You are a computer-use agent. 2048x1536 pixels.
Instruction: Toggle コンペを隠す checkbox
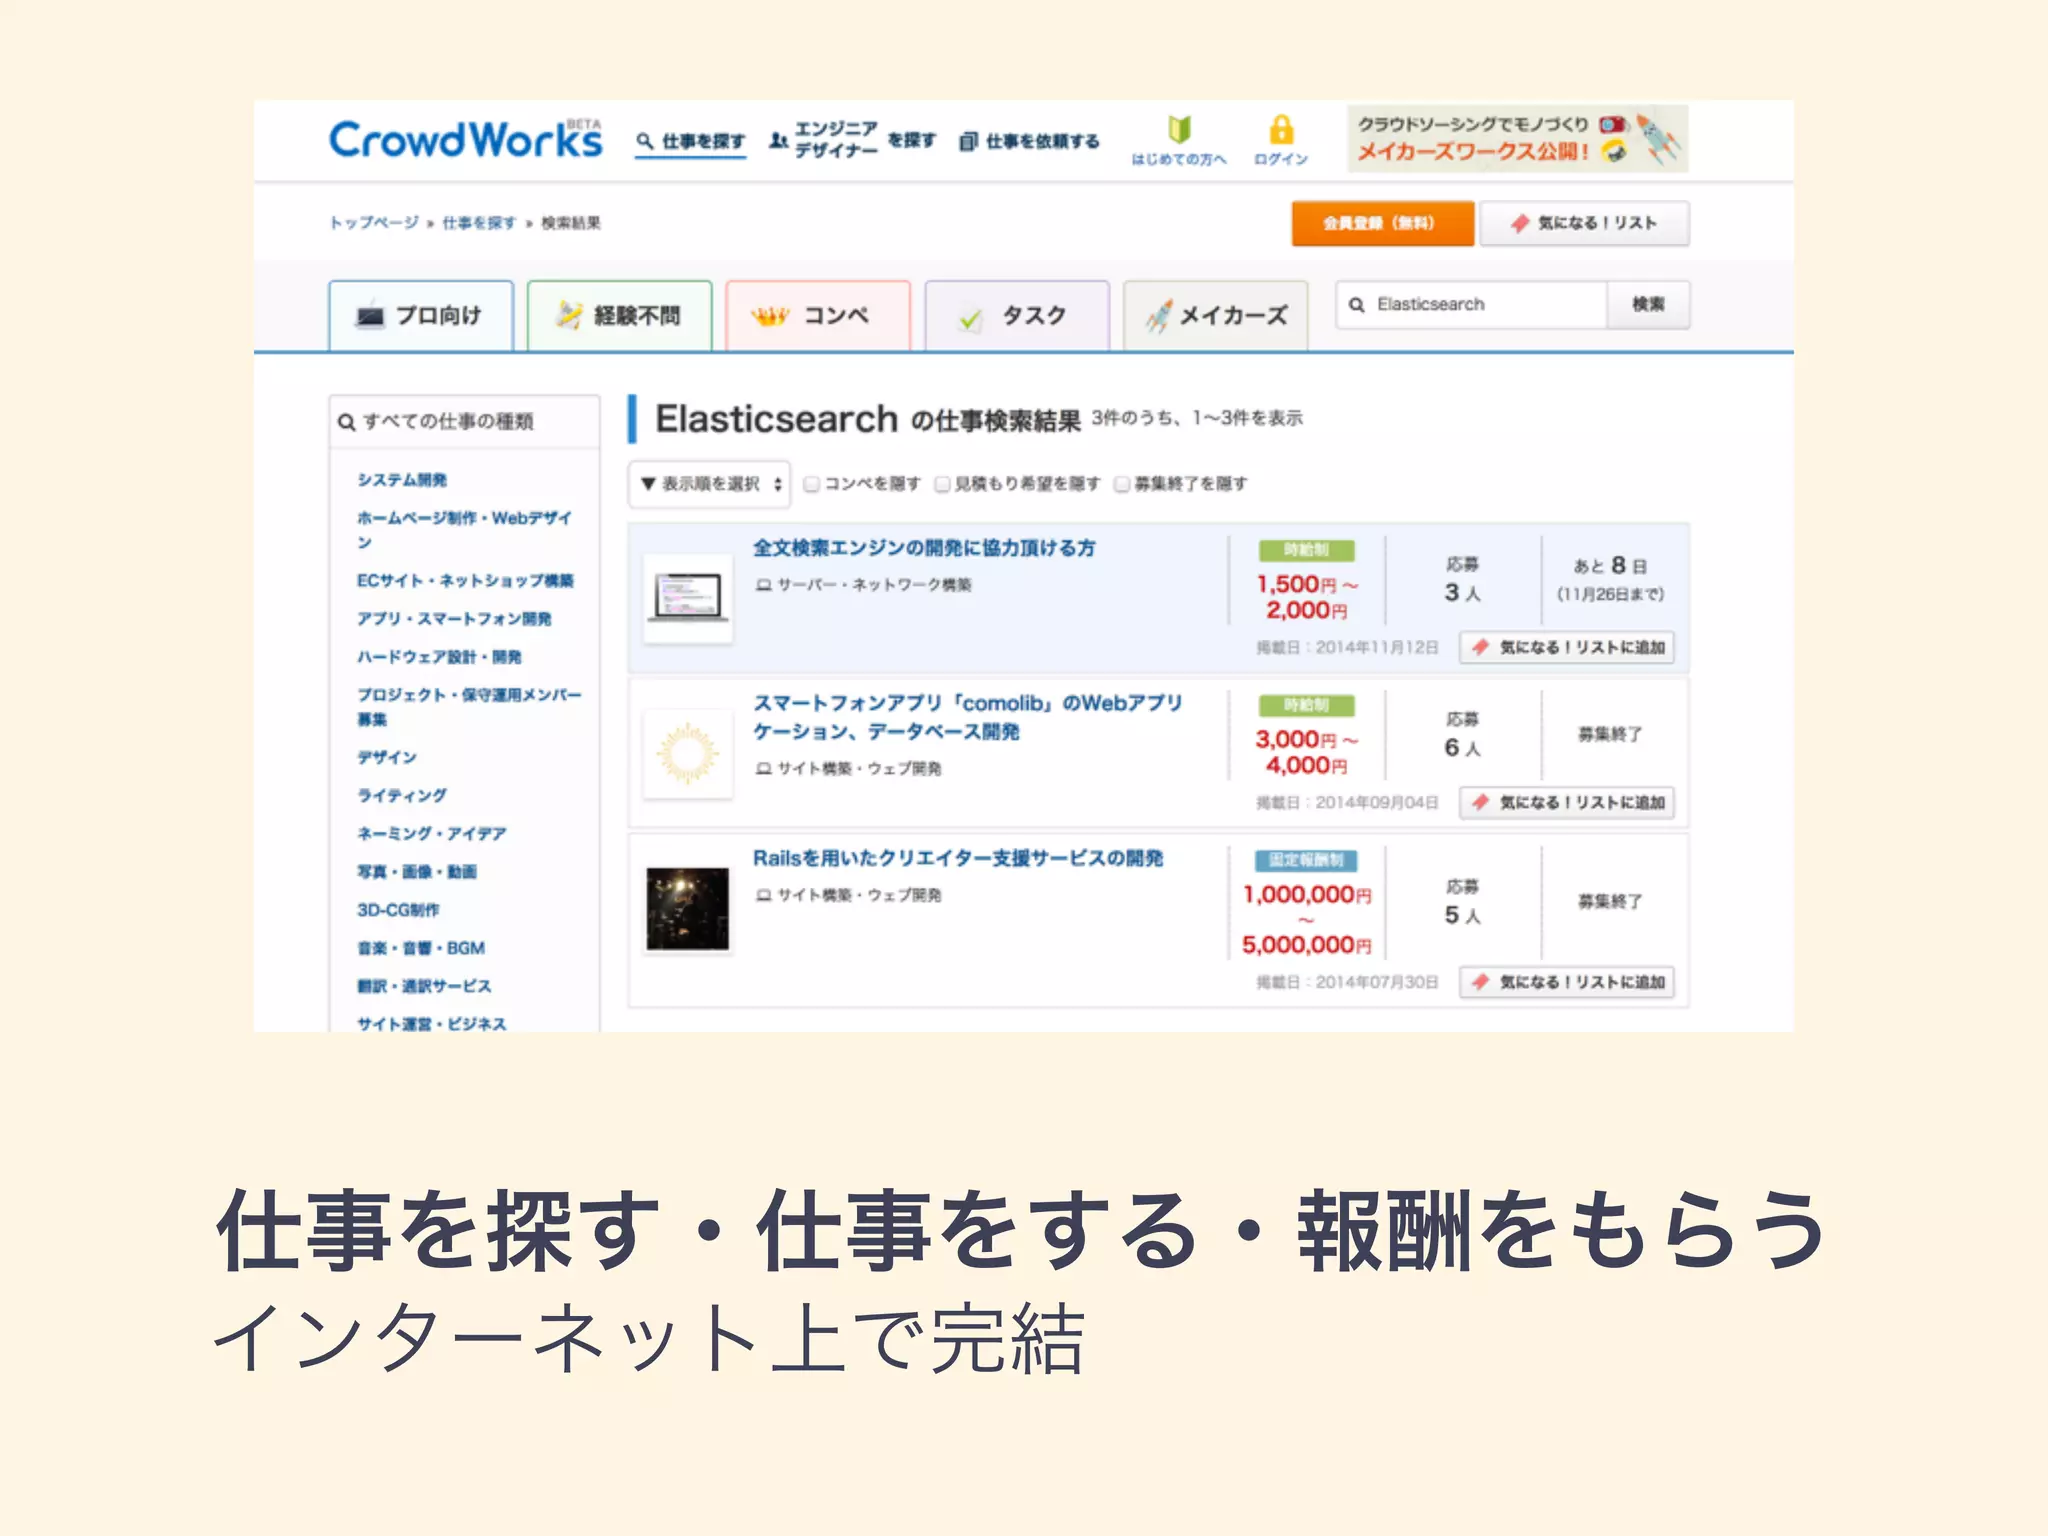[x=812, y=484]
